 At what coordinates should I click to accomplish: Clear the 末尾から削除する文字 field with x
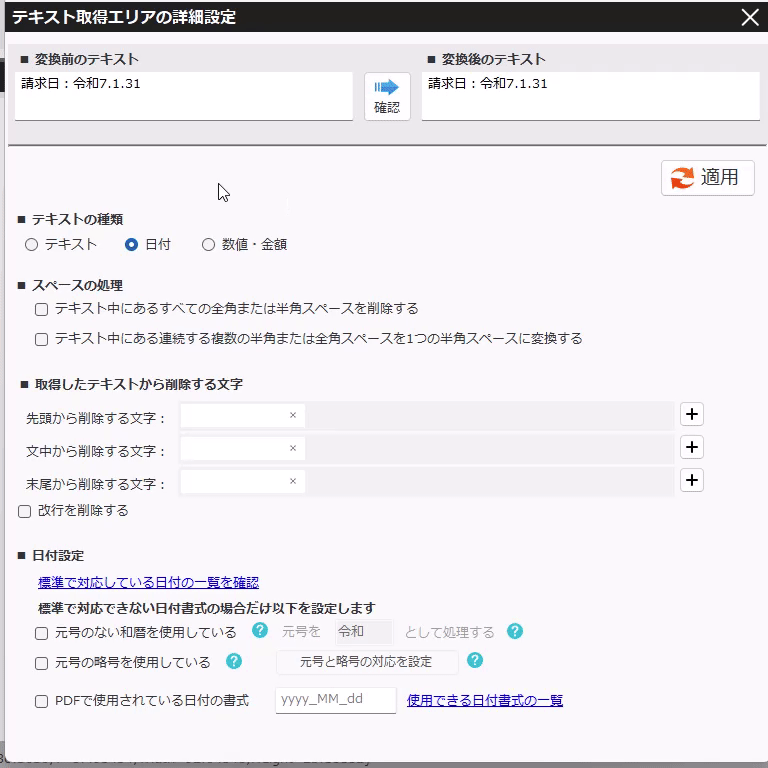pos(293,481)
